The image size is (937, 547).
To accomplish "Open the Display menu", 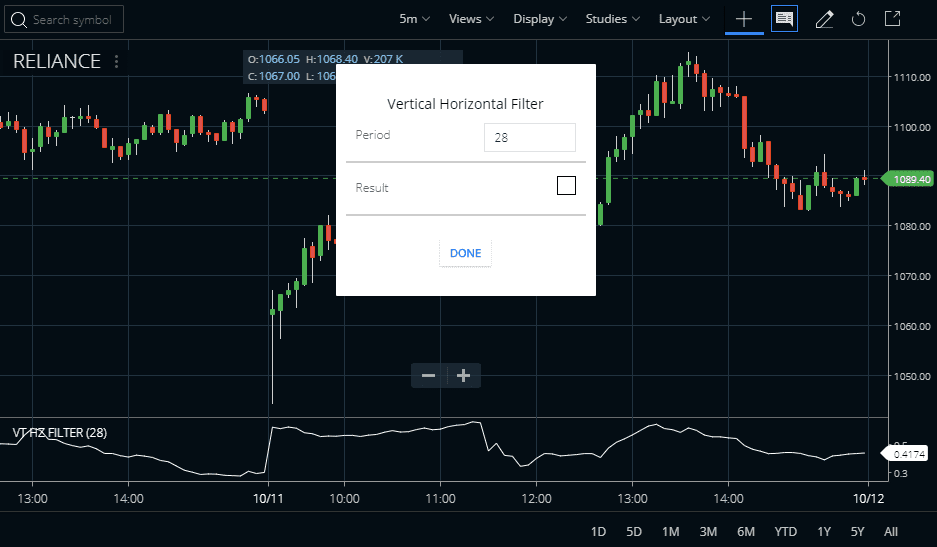I will coord(540,19).
